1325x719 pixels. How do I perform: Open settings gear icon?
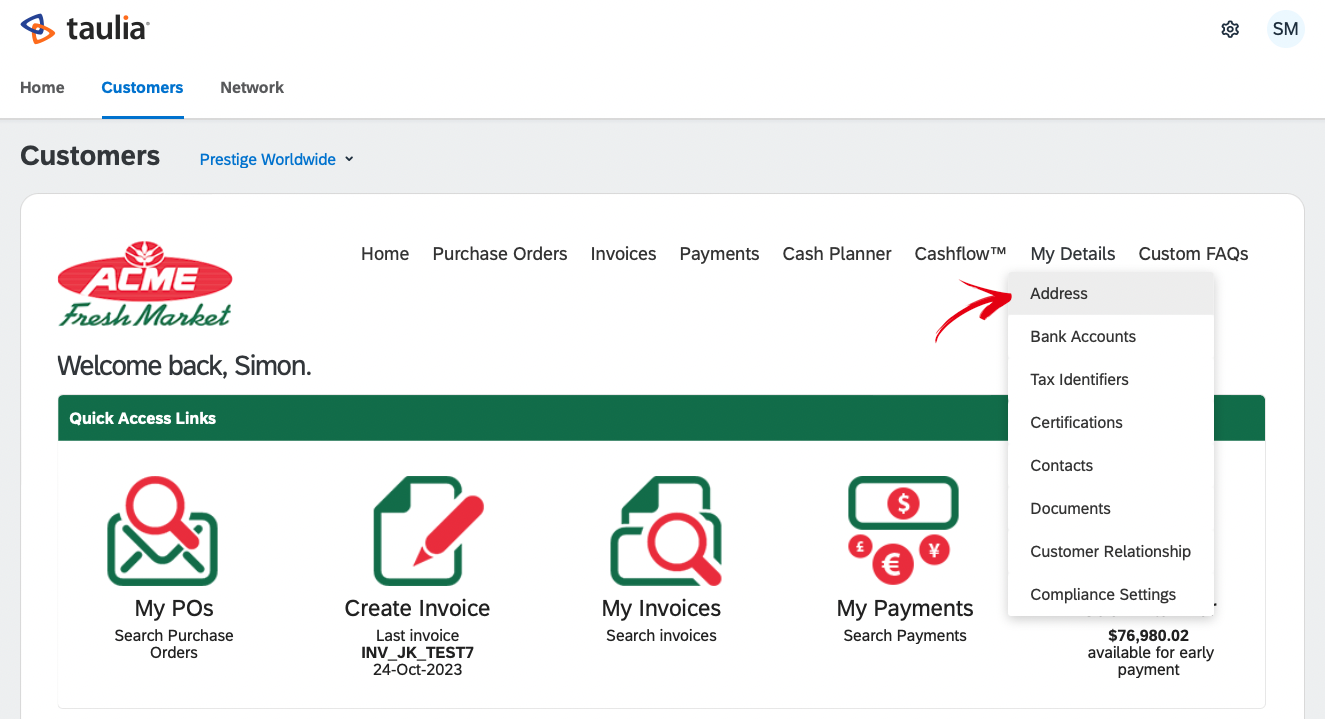[1230, 29]
